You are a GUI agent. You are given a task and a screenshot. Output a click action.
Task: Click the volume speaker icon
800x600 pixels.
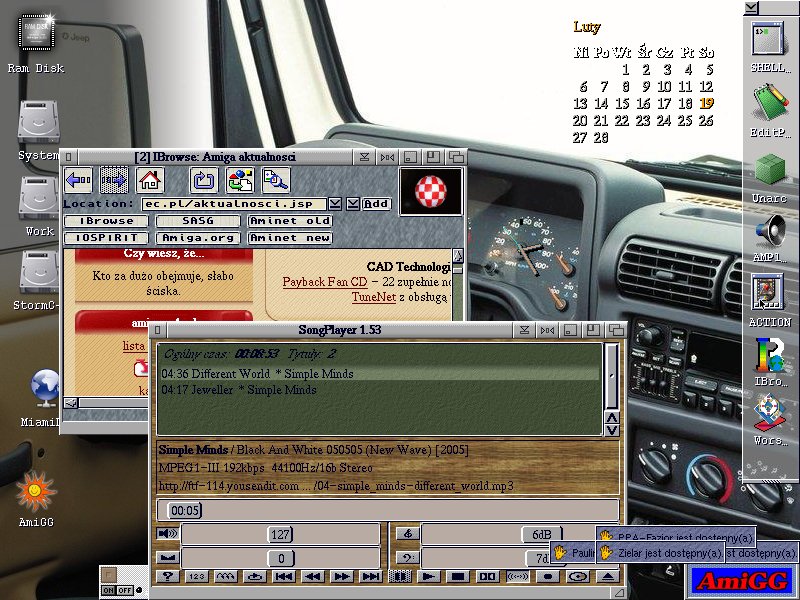click(x=167, y=534)
